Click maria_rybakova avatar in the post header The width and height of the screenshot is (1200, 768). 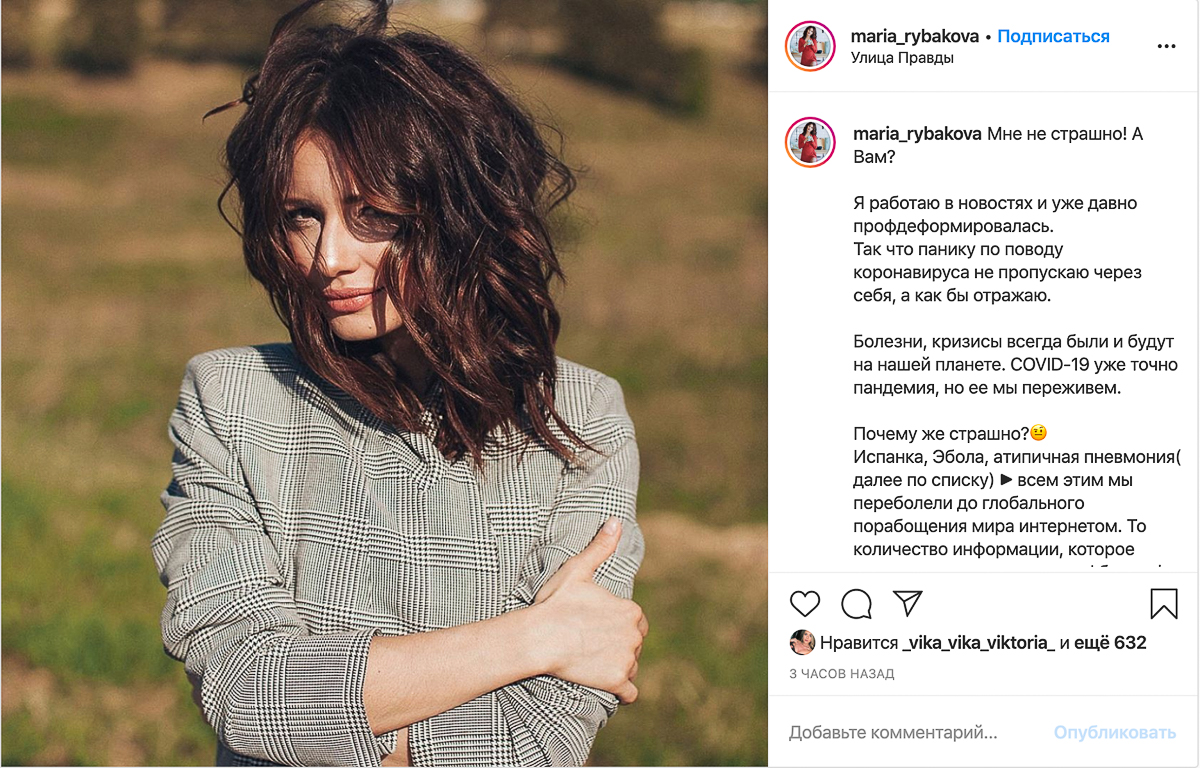point(810,46)
